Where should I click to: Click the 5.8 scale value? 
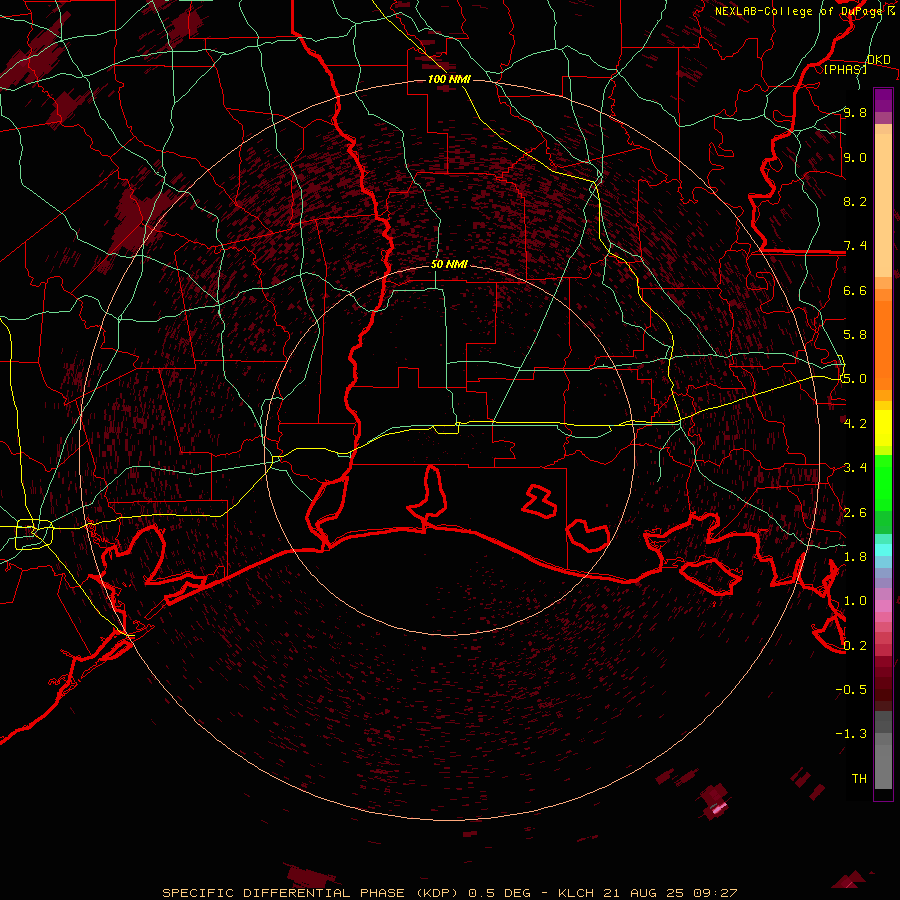tap(855, 335)
